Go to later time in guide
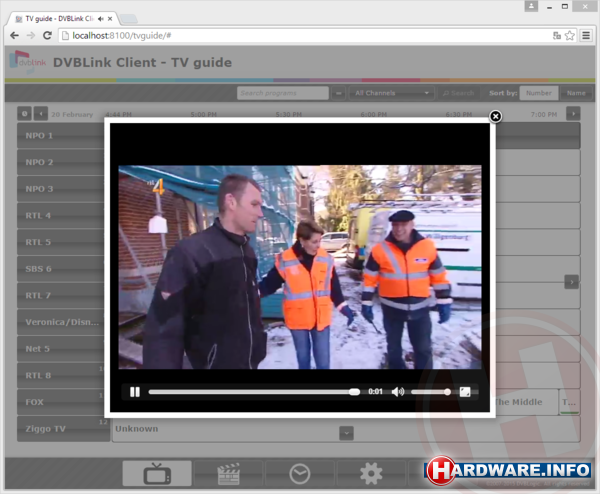This screenshot has height=494, width=600. point(573,114)
